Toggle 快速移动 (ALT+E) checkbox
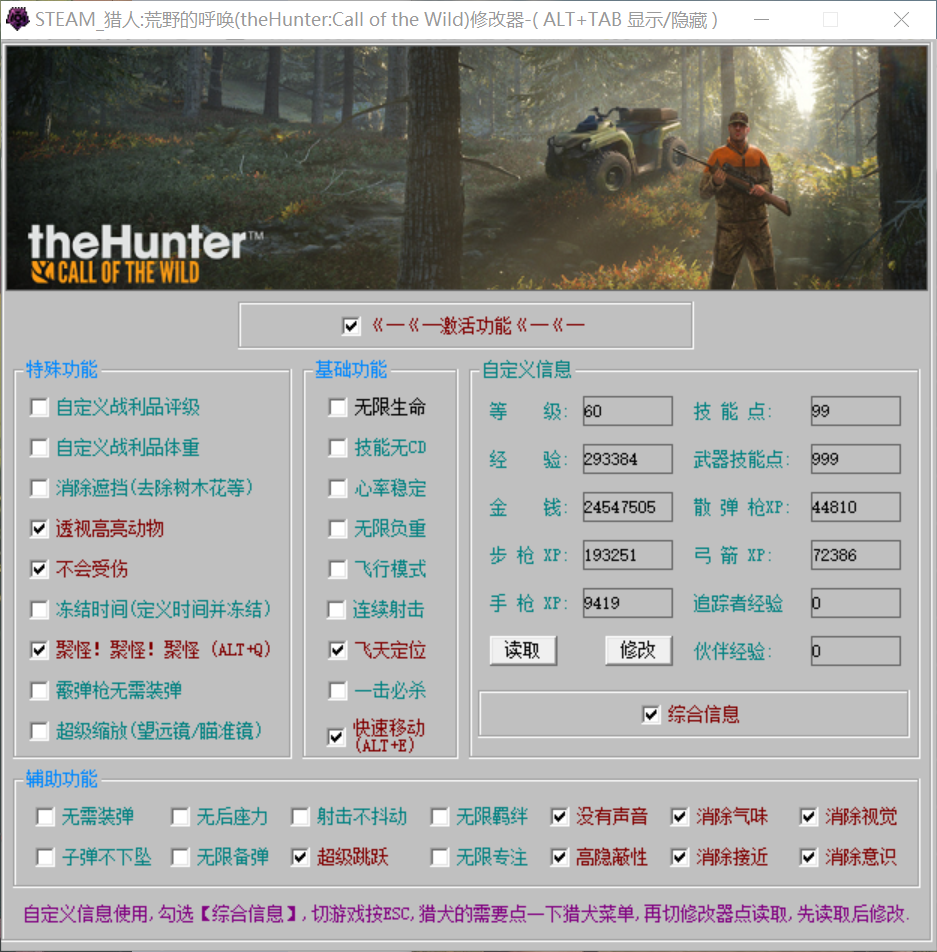The image size is (937, 952). [x=337, y=737]
